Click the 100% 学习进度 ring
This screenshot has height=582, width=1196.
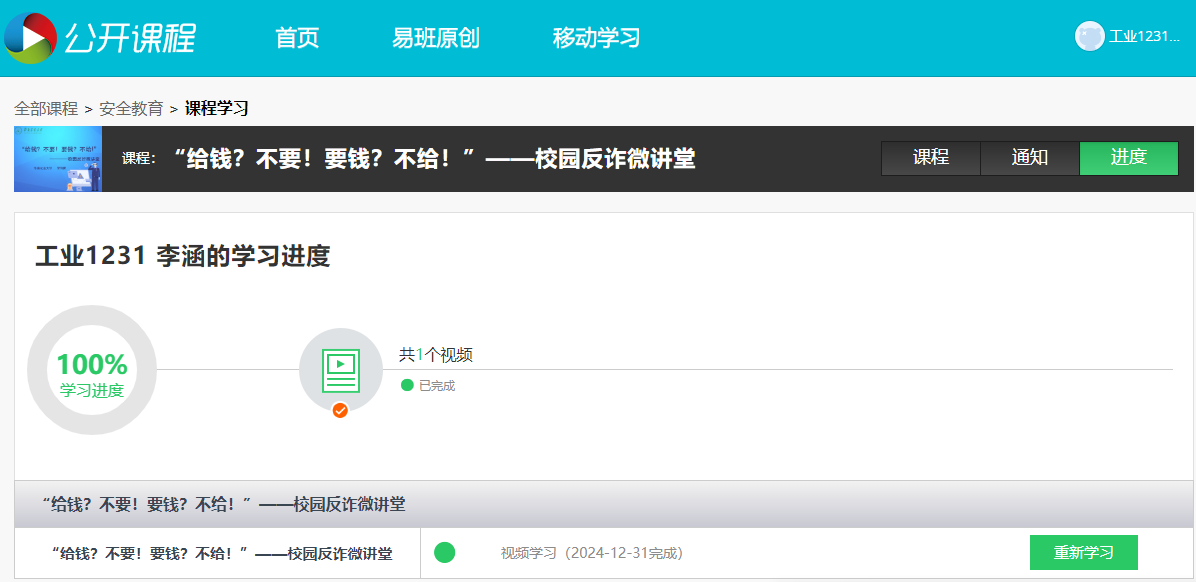pos(92,370)
